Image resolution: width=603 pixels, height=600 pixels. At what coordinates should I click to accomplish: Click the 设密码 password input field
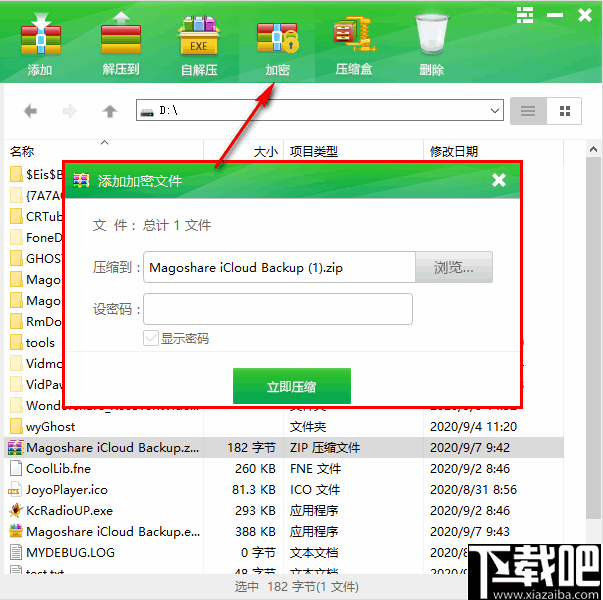278,309
